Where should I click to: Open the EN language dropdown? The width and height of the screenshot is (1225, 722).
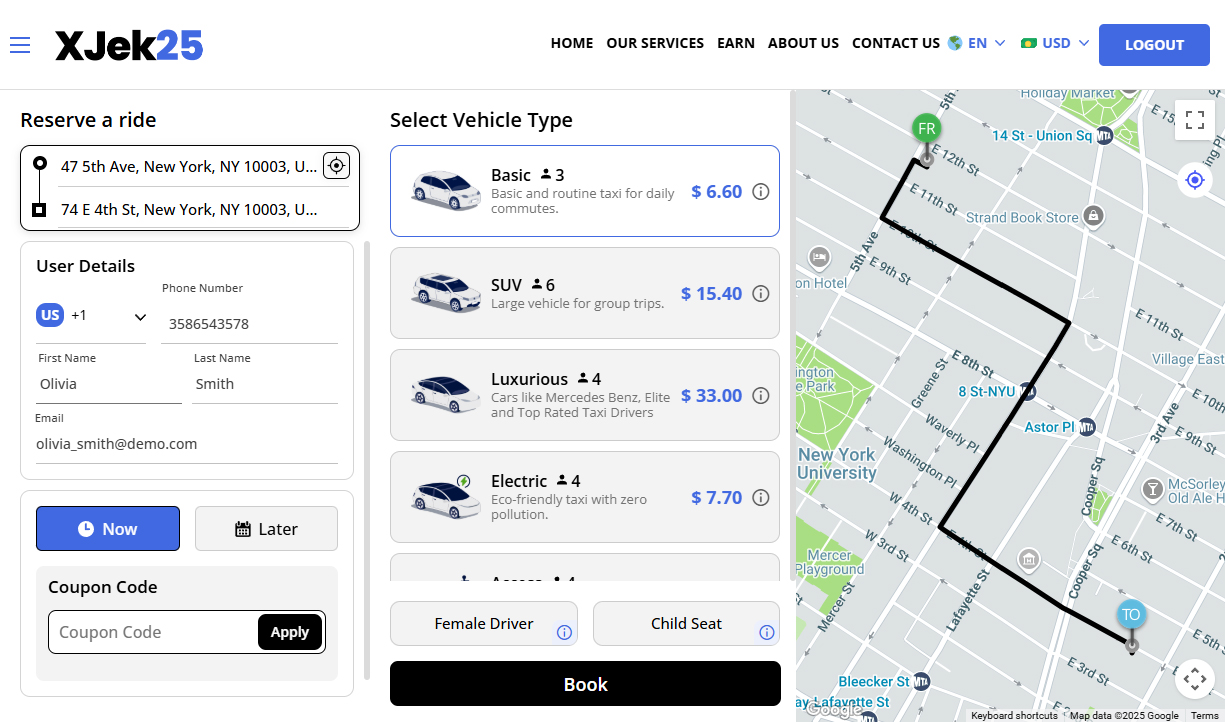(978, 43)
